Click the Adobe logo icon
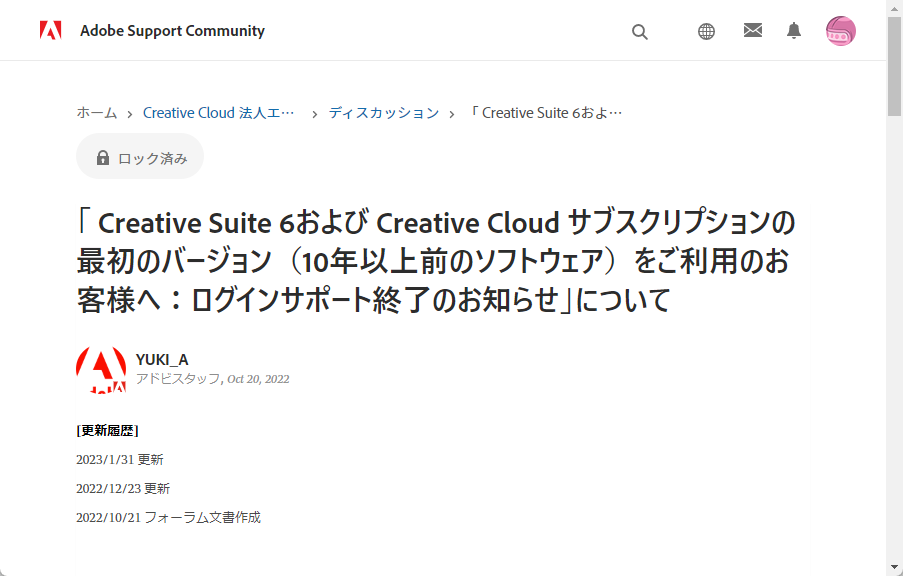The width and height of the screenshot is (903, 576). [51, 31]
